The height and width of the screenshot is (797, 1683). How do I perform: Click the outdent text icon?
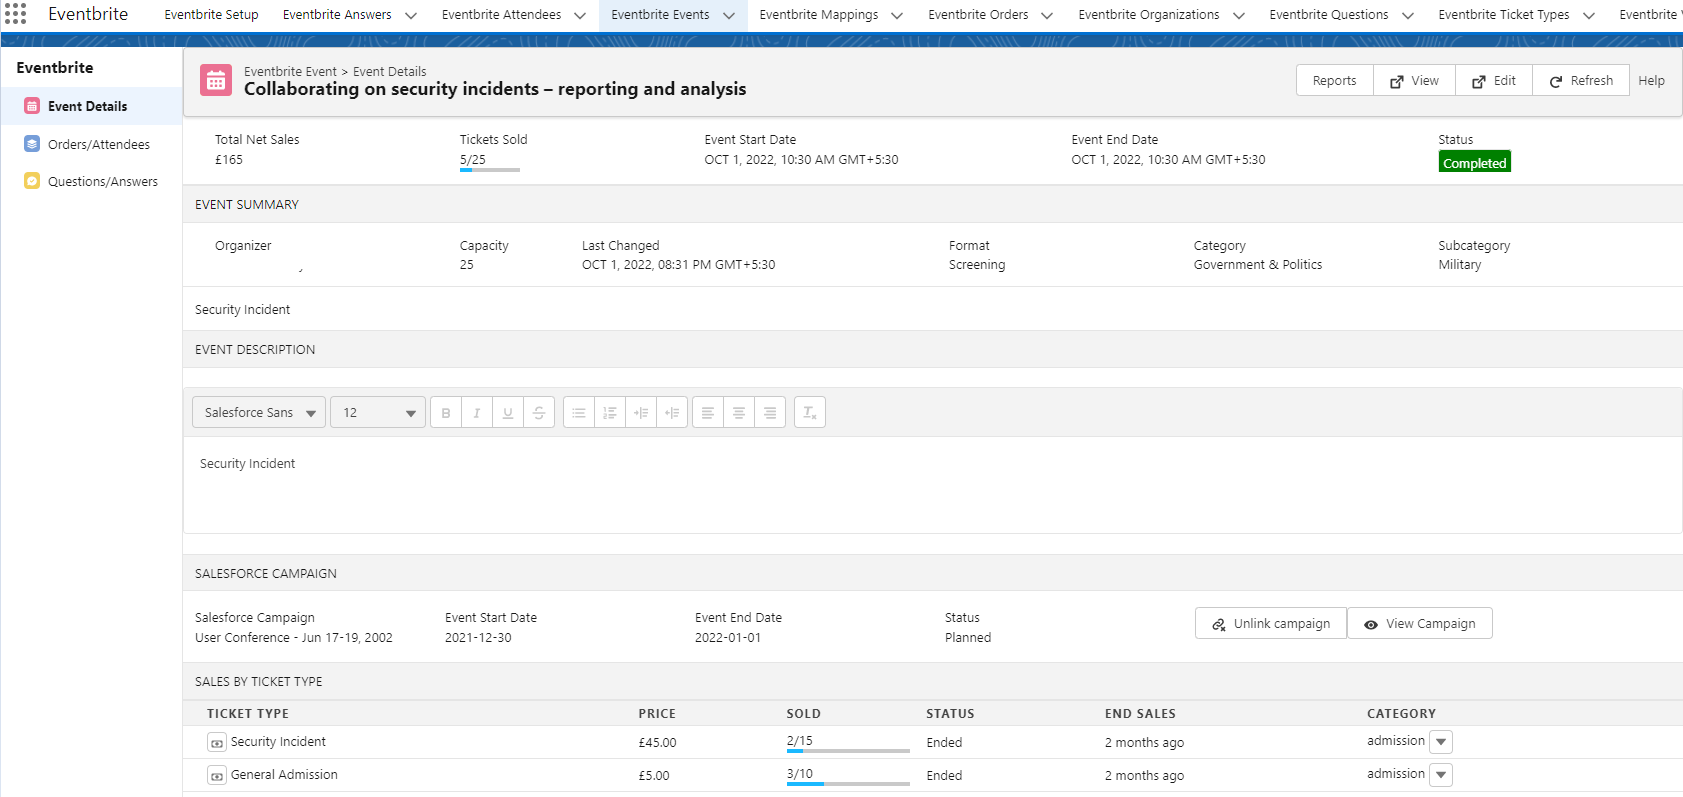[x=672, y=412]
